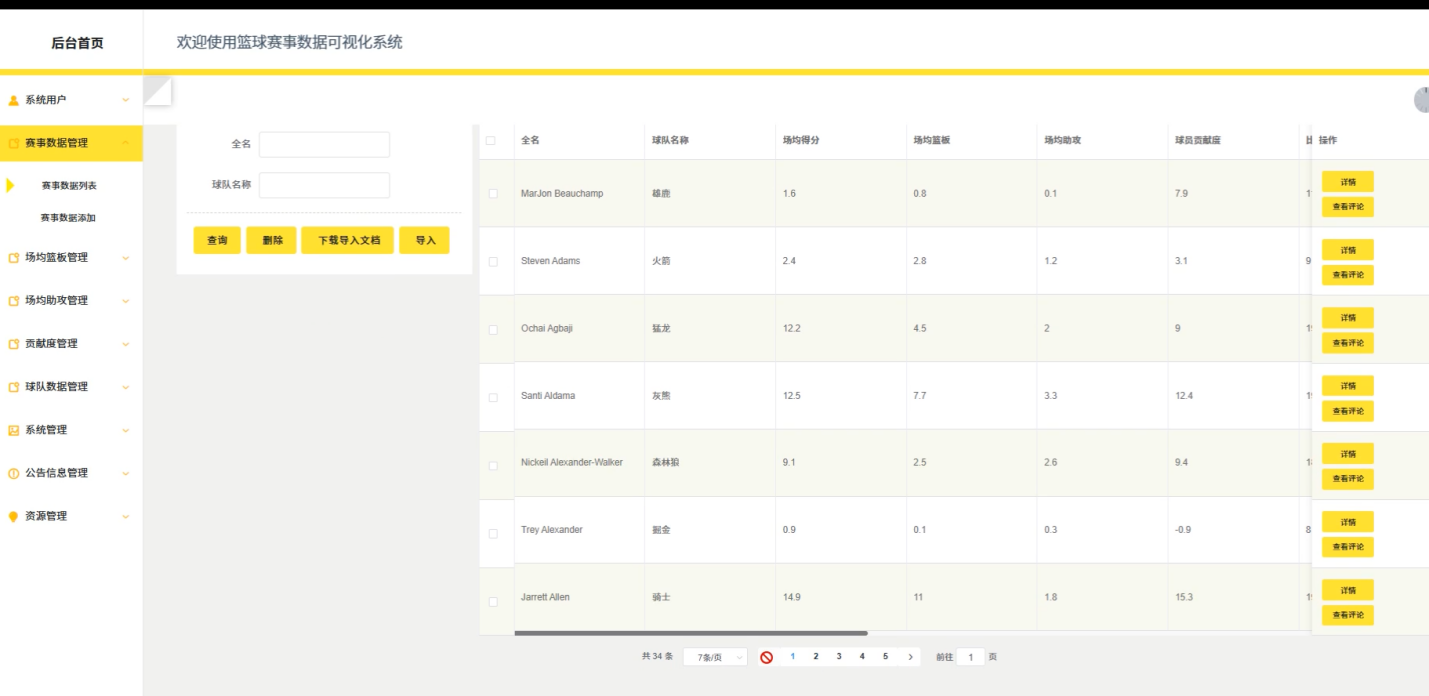
Task: Select the 球队数据管理 menu label
Action: coord(56,387)
